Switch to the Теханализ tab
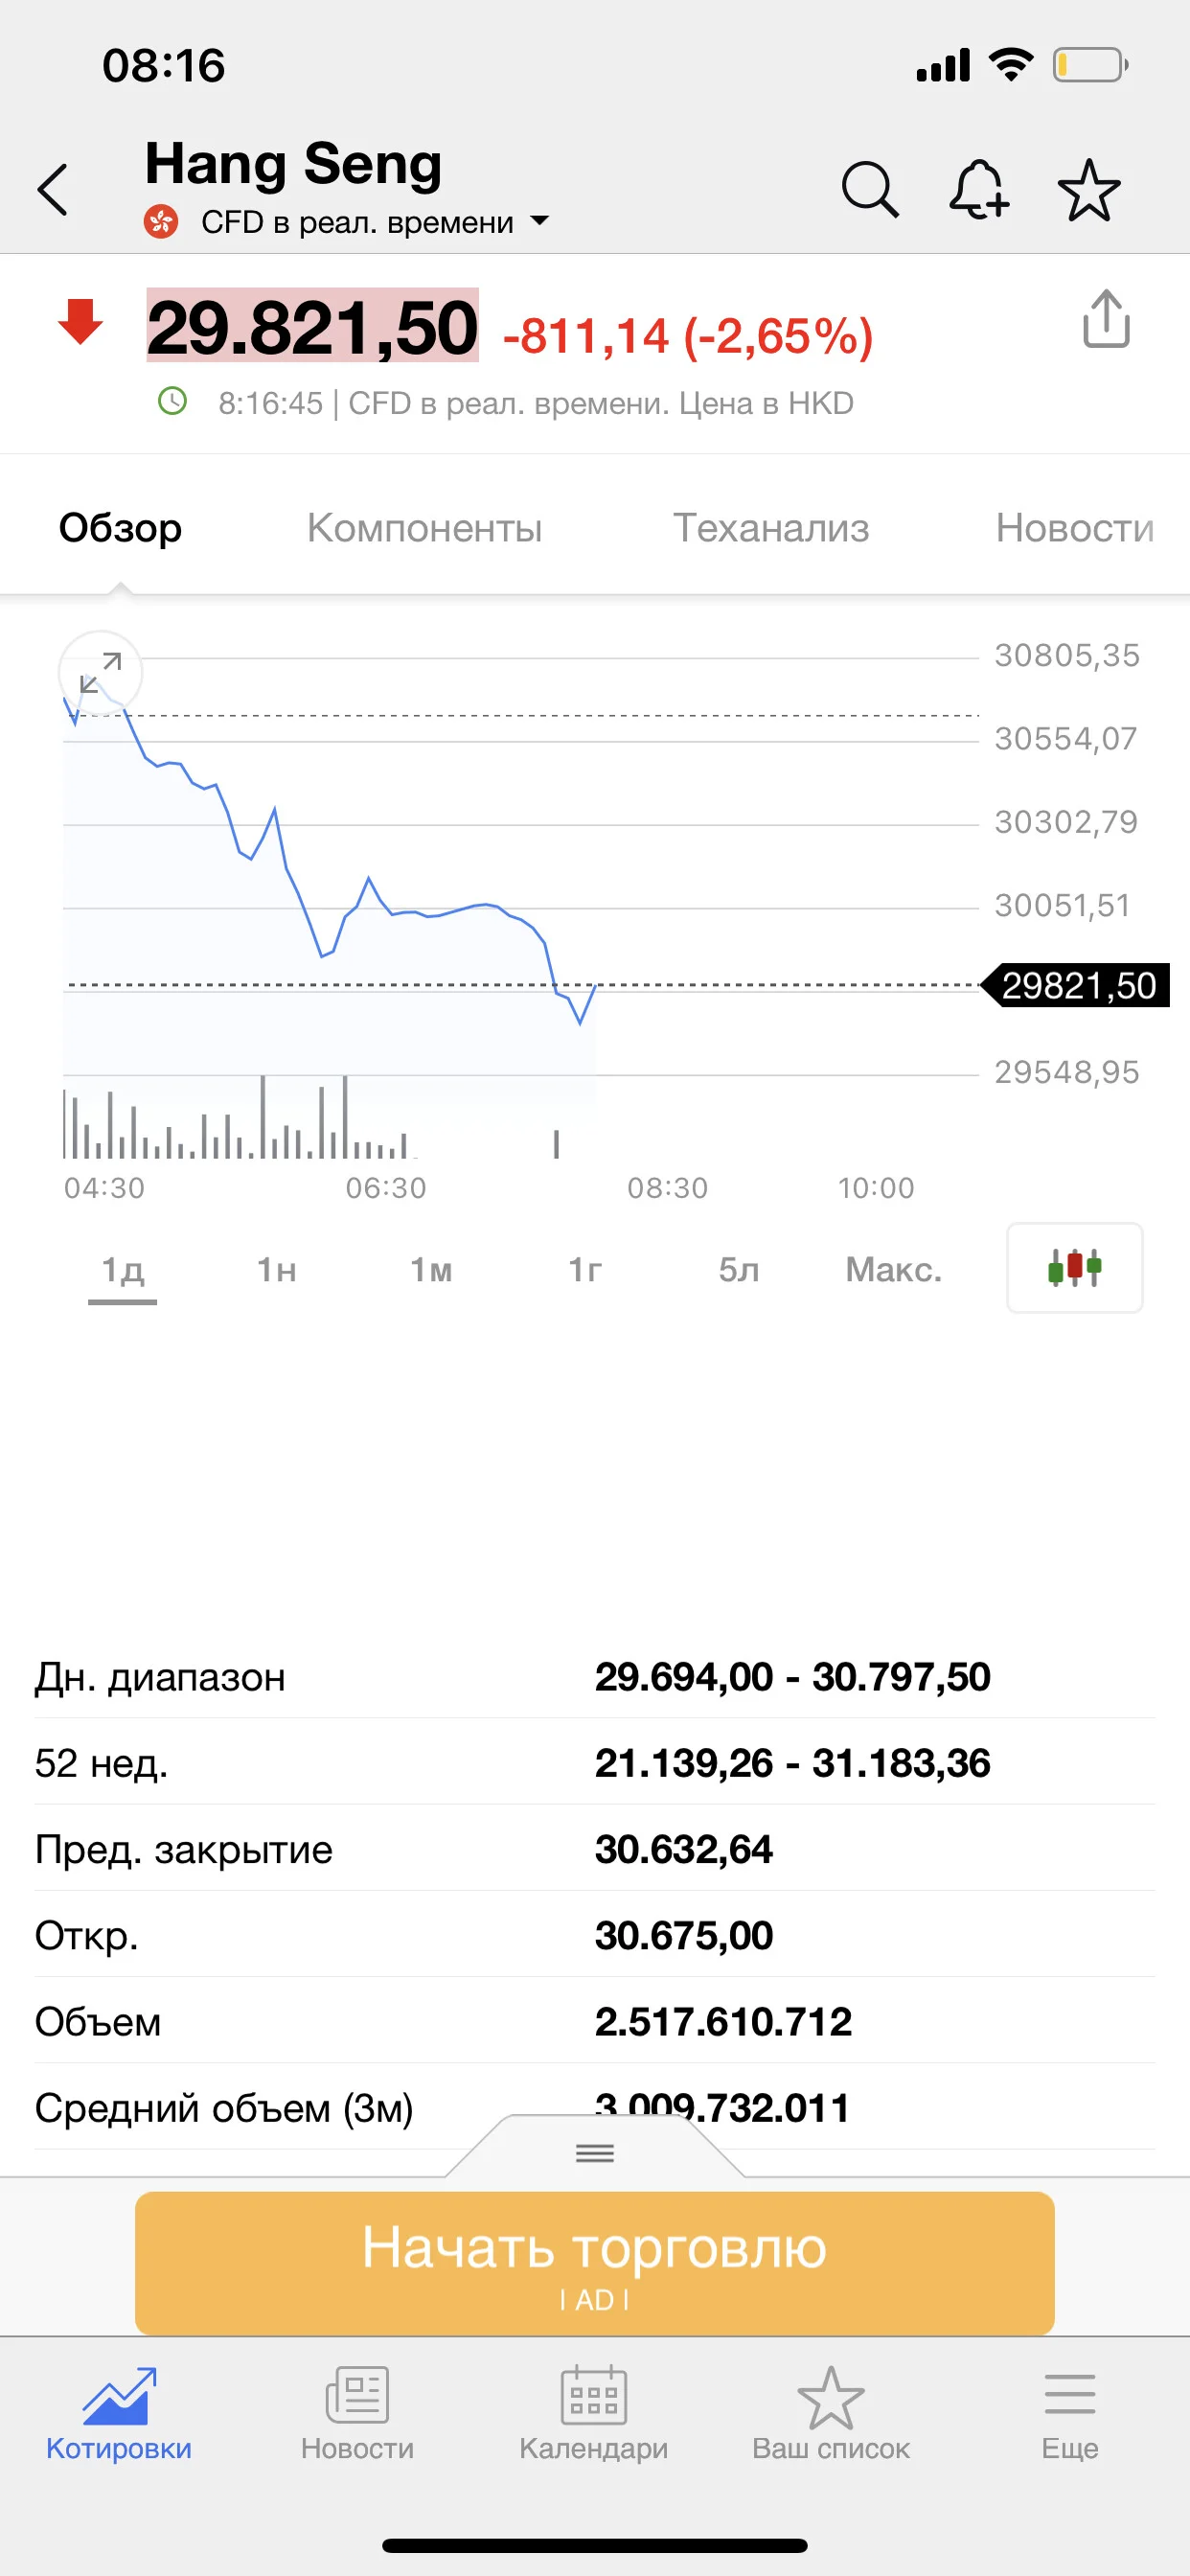Screen dimensions: 1190x2576 [x=771, y=528]
